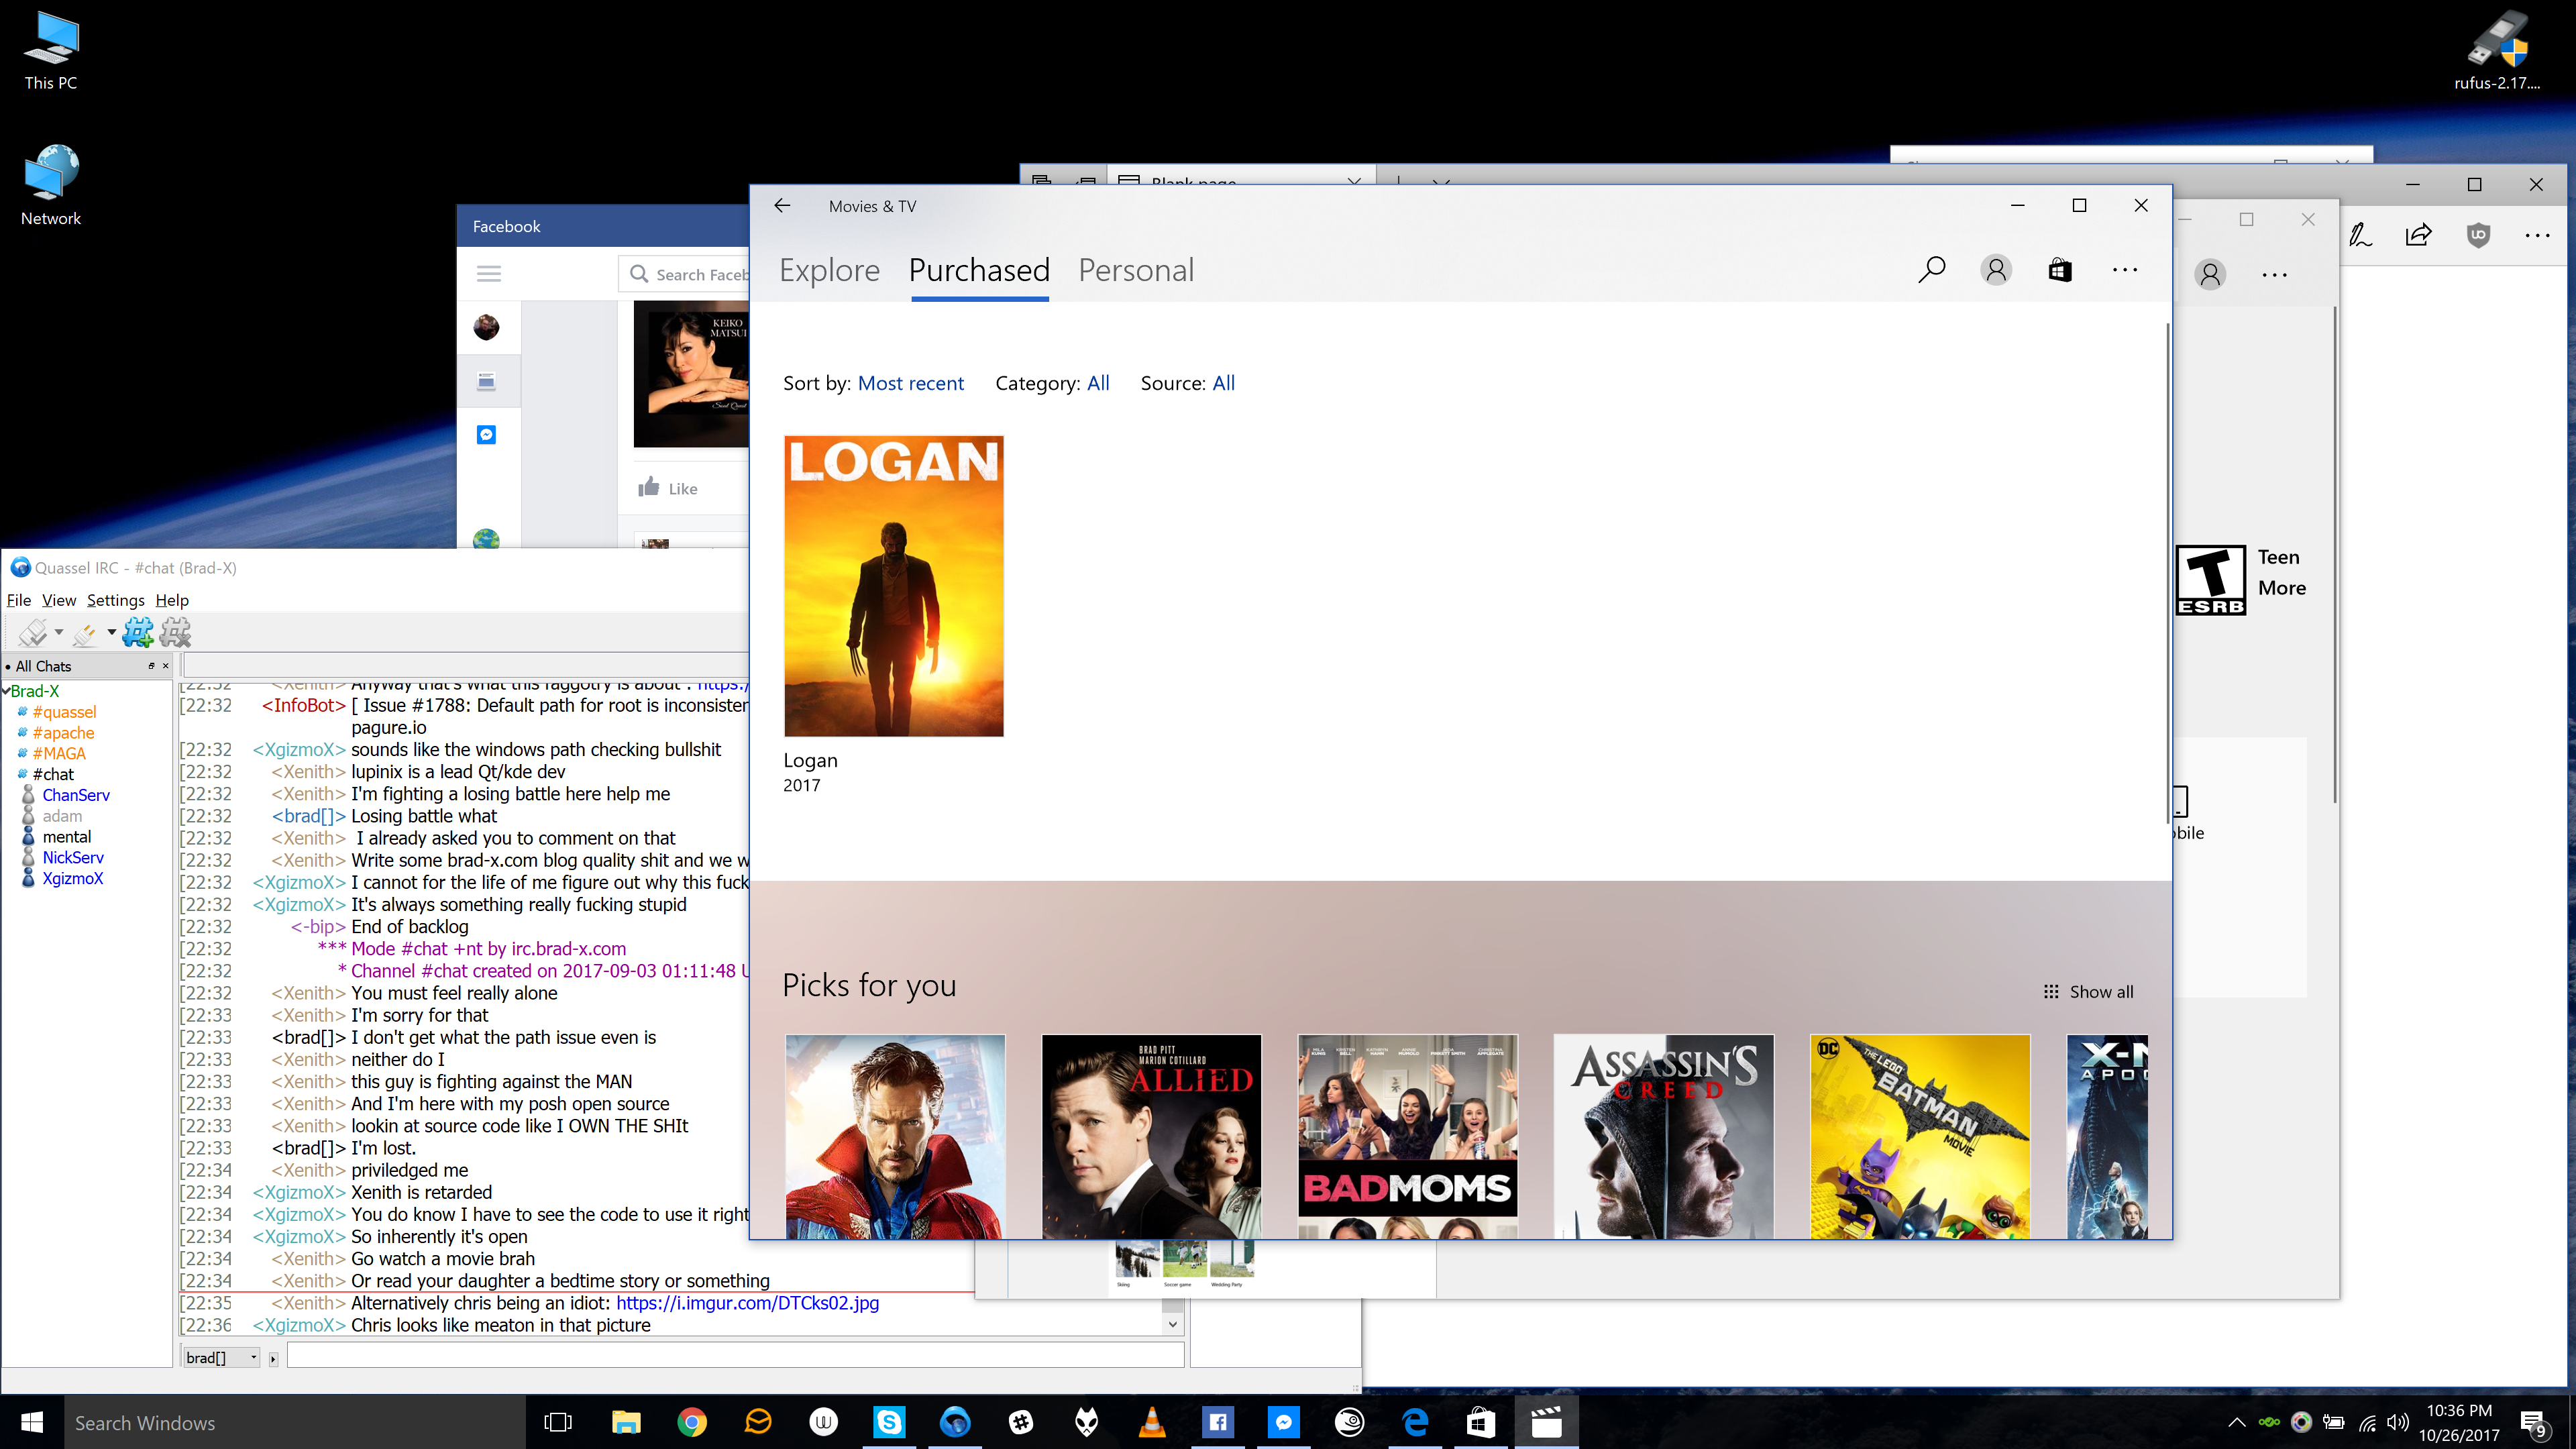Switch to the Explore tab

[829, 270]
